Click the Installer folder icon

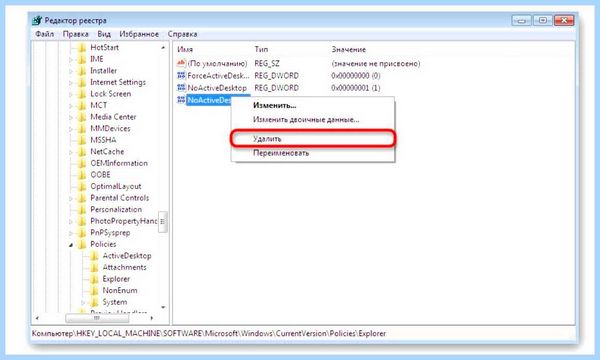point(82,71)
